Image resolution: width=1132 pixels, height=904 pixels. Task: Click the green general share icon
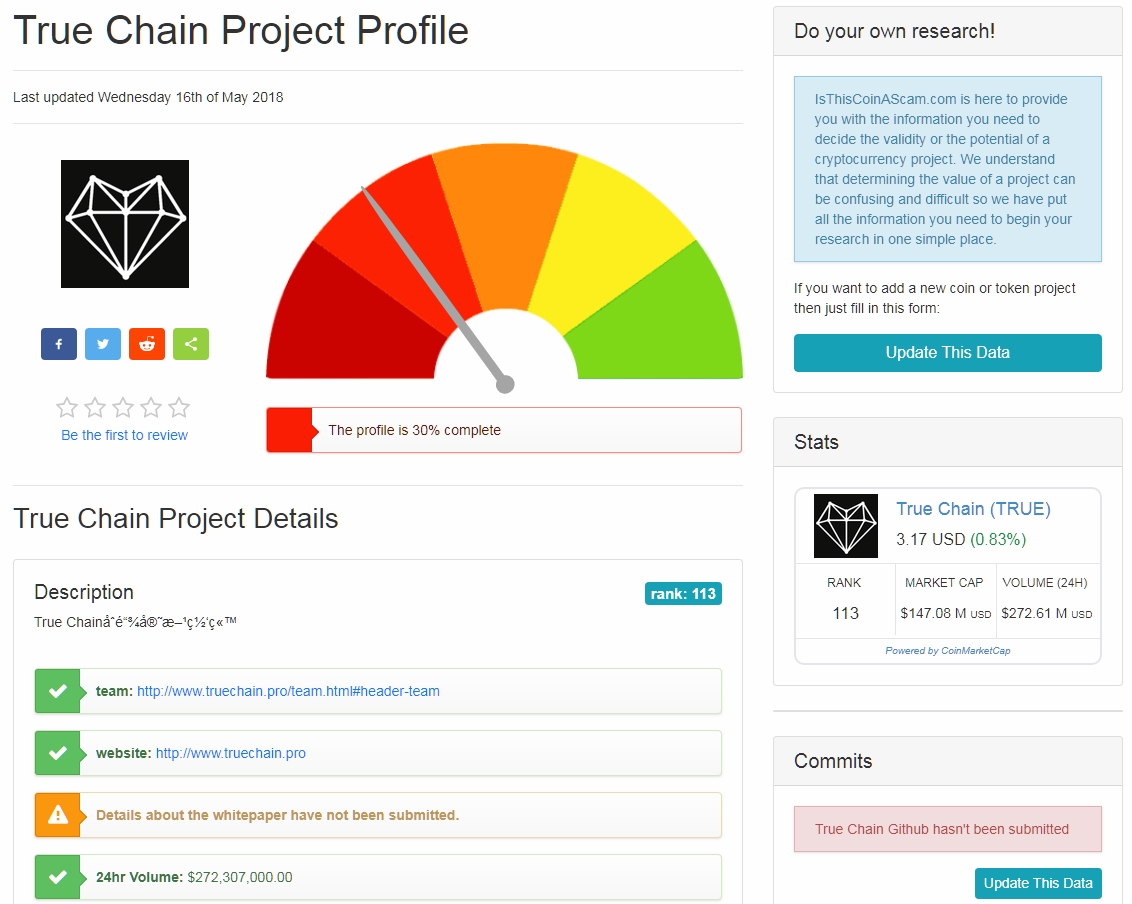click(191, 344)
